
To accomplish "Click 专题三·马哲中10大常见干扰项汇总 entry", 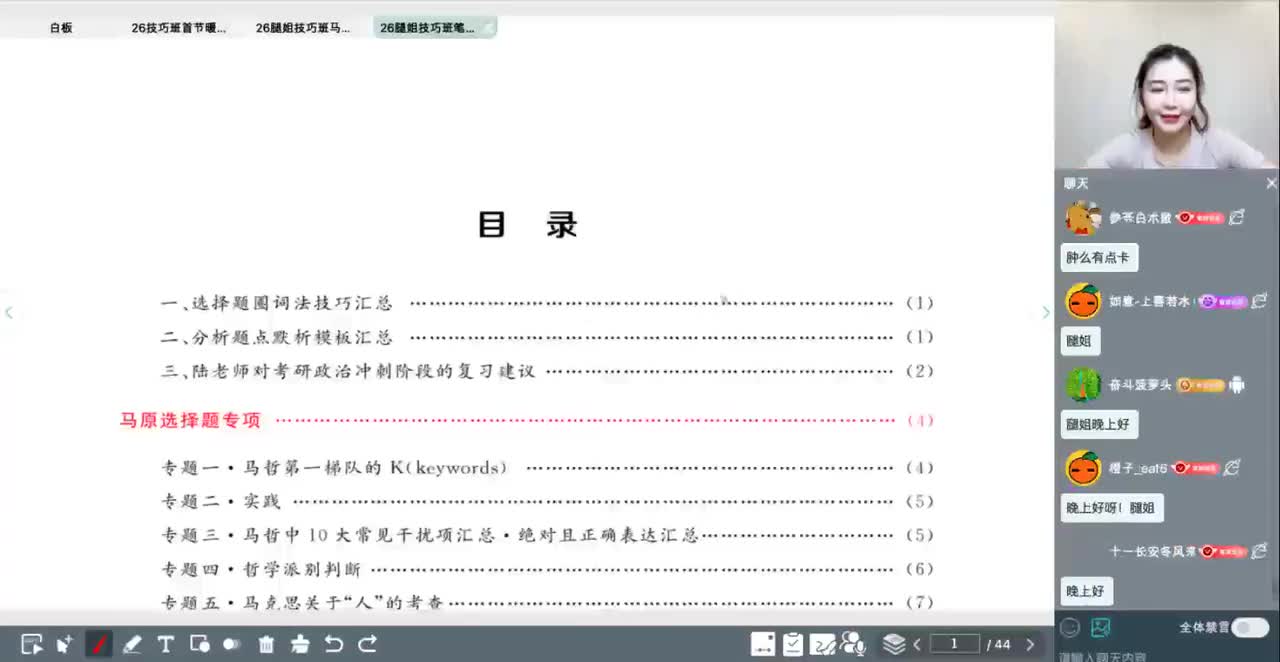I will pos(547,535).
